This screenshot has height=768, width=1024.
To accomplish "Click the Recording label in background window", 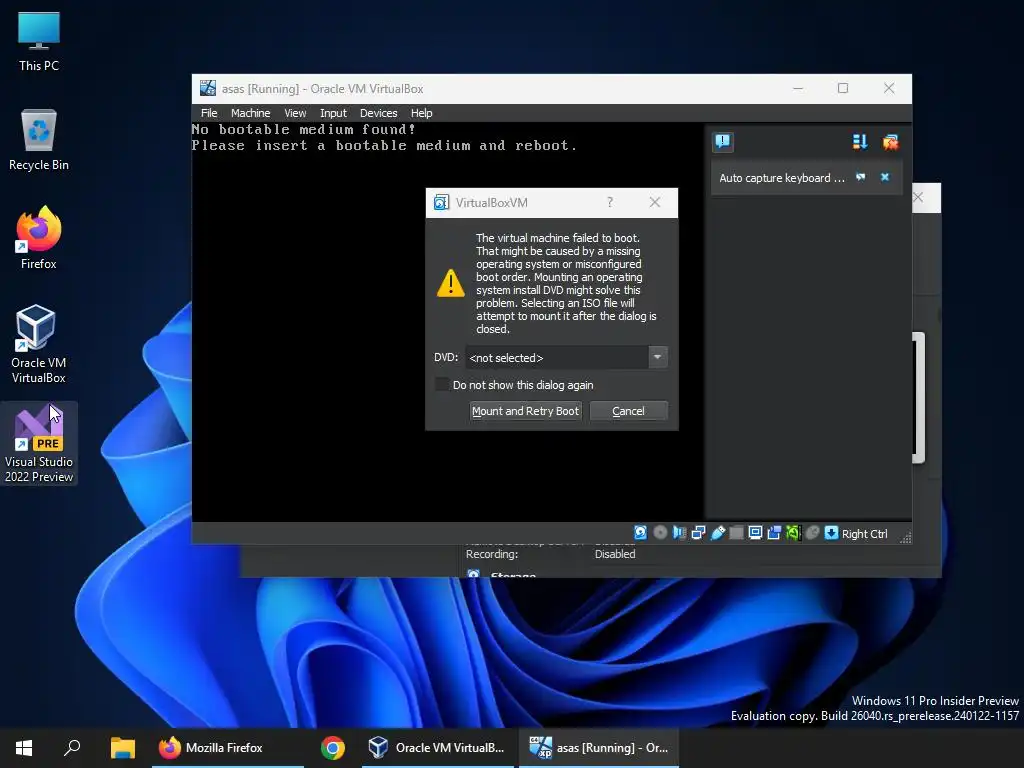I will click(492, 554).
